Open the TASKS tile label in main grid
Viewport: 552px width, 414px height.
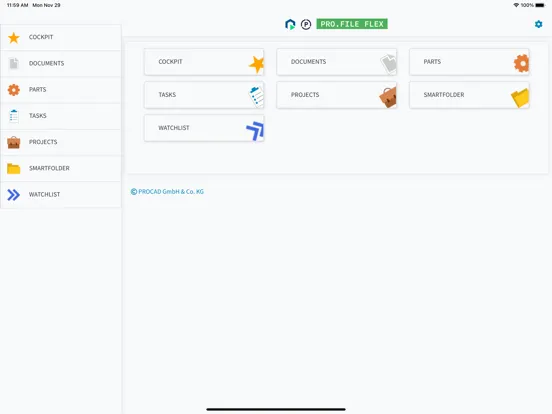[x=167, y=95]
